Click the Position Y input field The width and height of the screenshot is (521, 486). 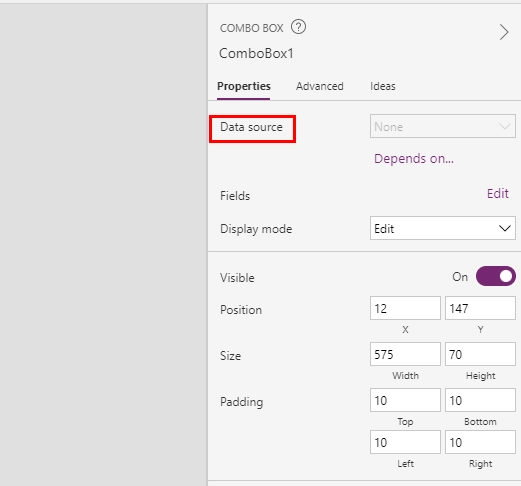pyautogui.click(x=480, y=308)
